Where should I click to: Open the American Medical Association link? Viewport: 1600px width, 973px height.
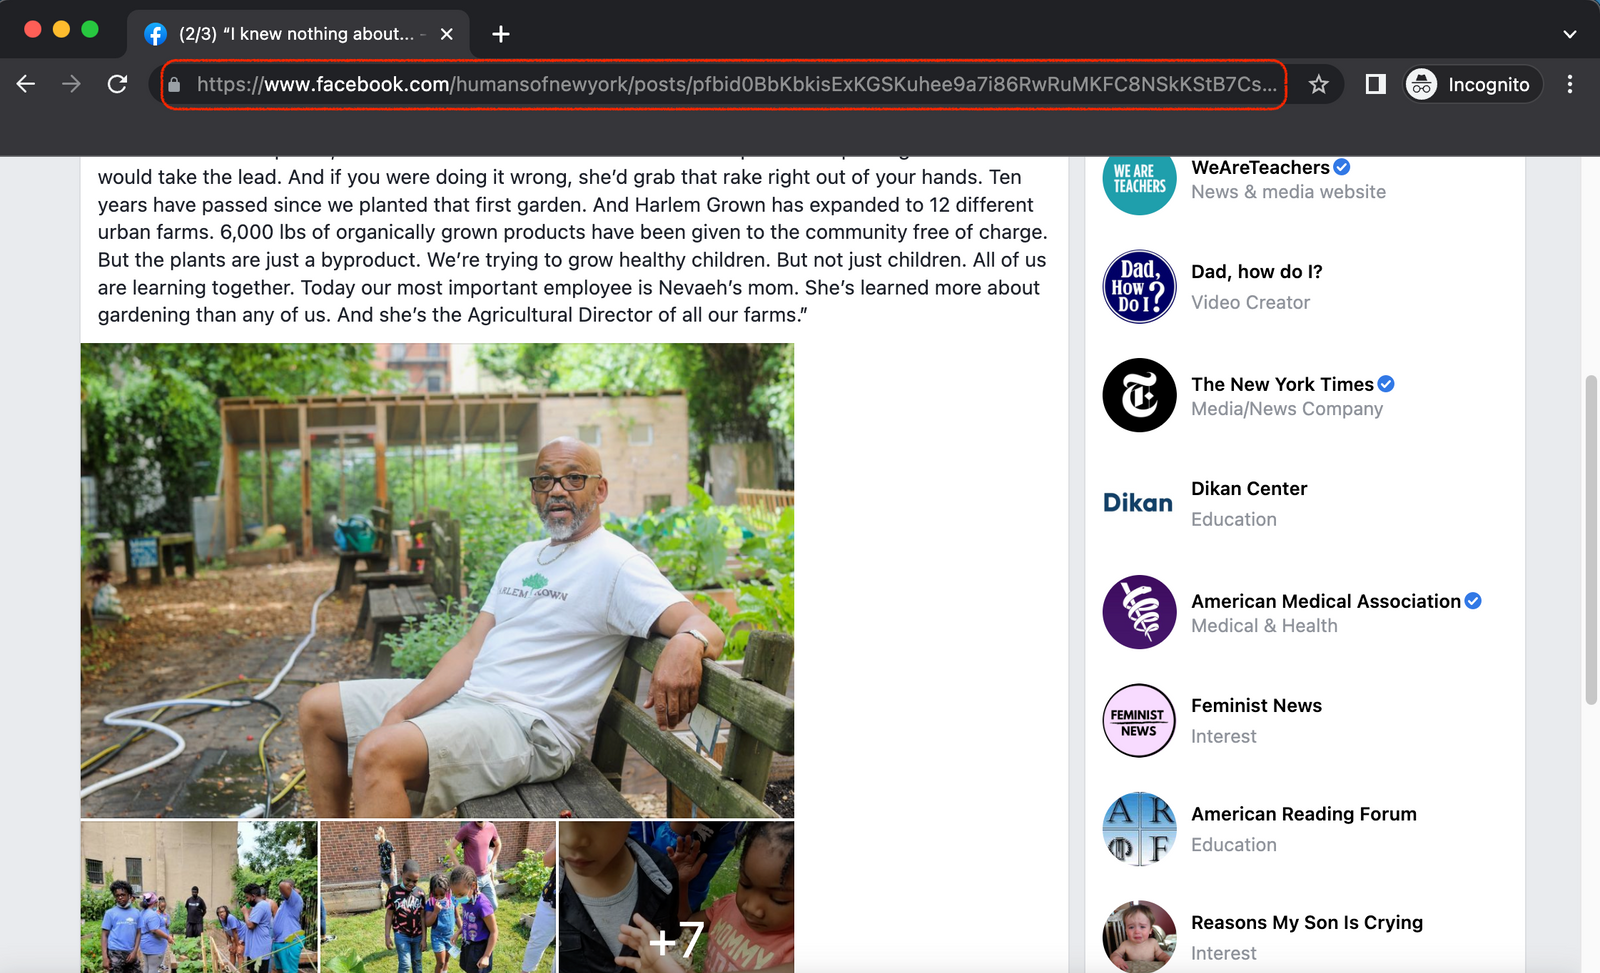1325,601
